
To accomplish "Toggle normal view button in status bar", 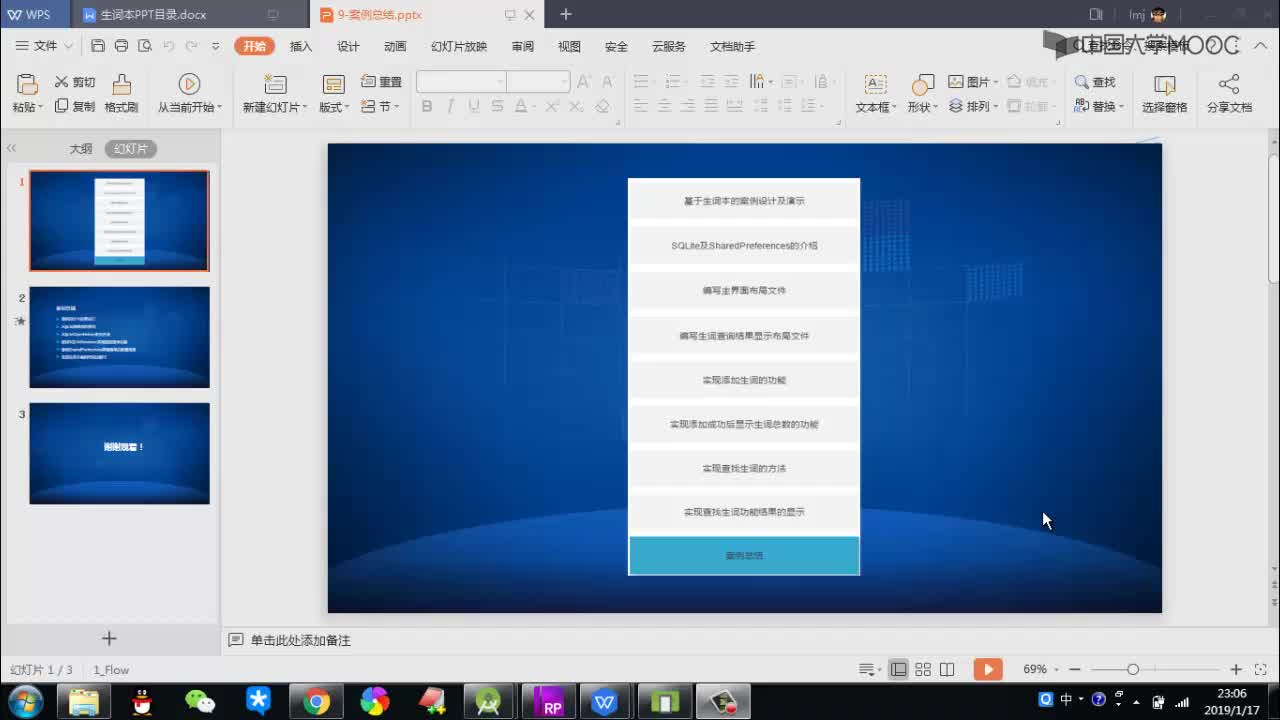I will coord(899,669).
